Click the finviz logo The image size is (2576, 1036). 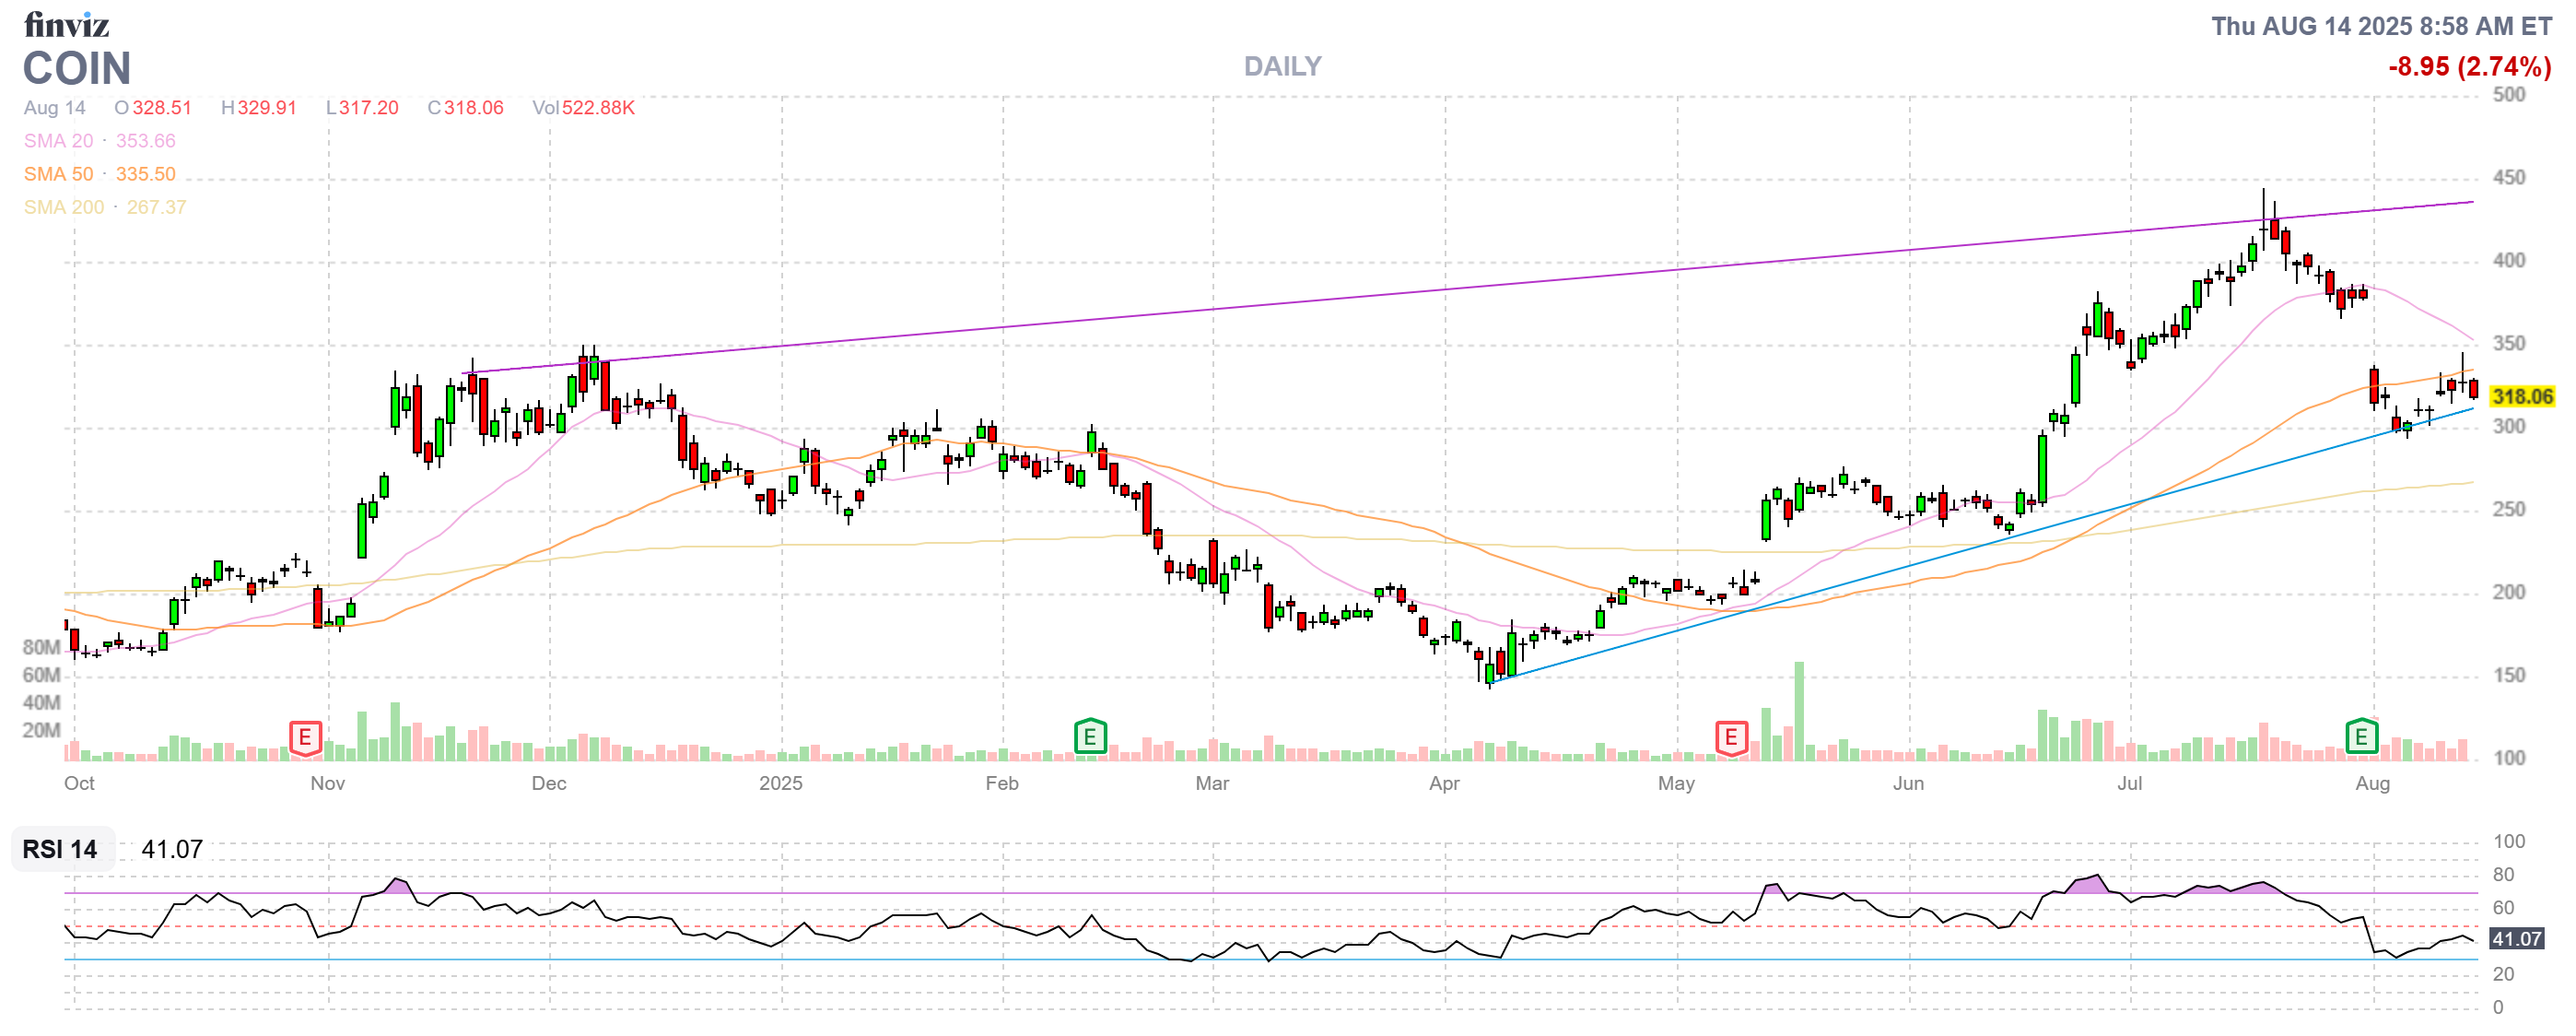coord(66,24)
